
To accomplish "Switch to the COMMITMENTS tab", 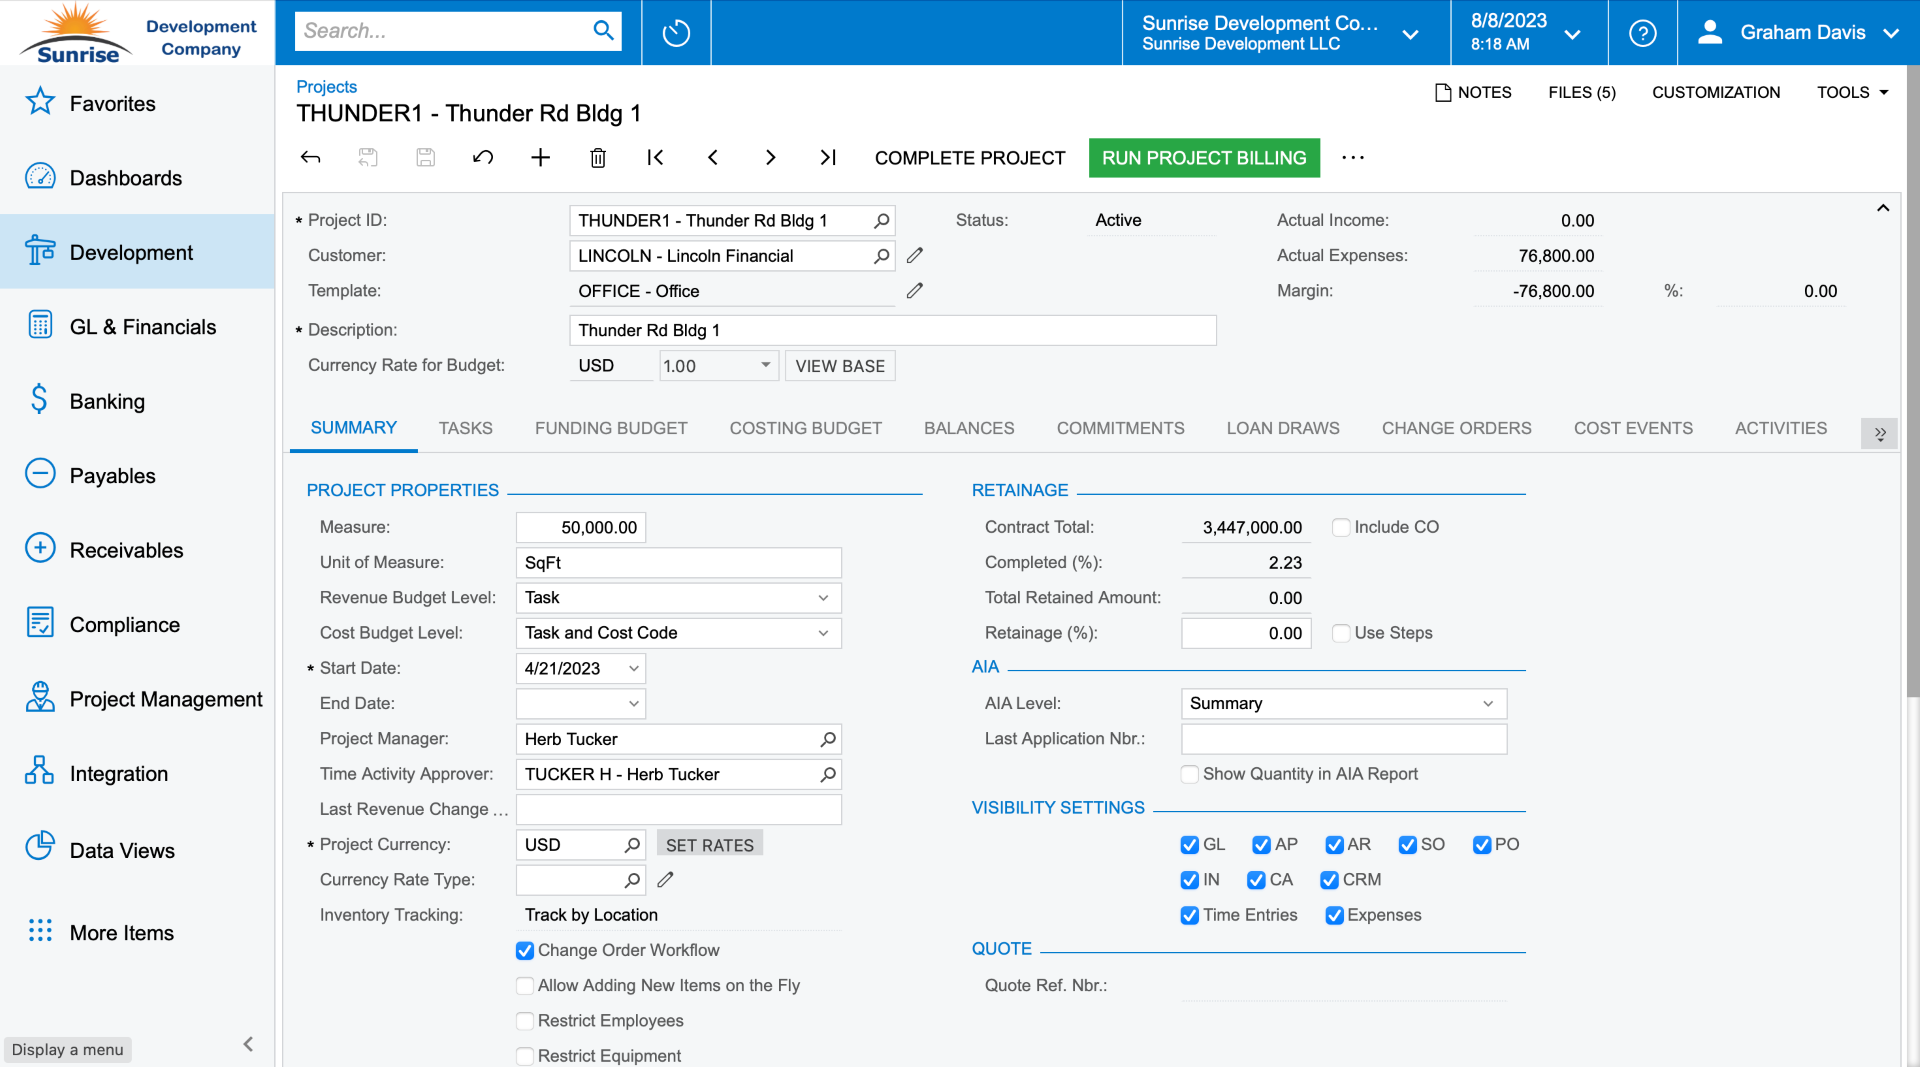I will [1120, 428].
